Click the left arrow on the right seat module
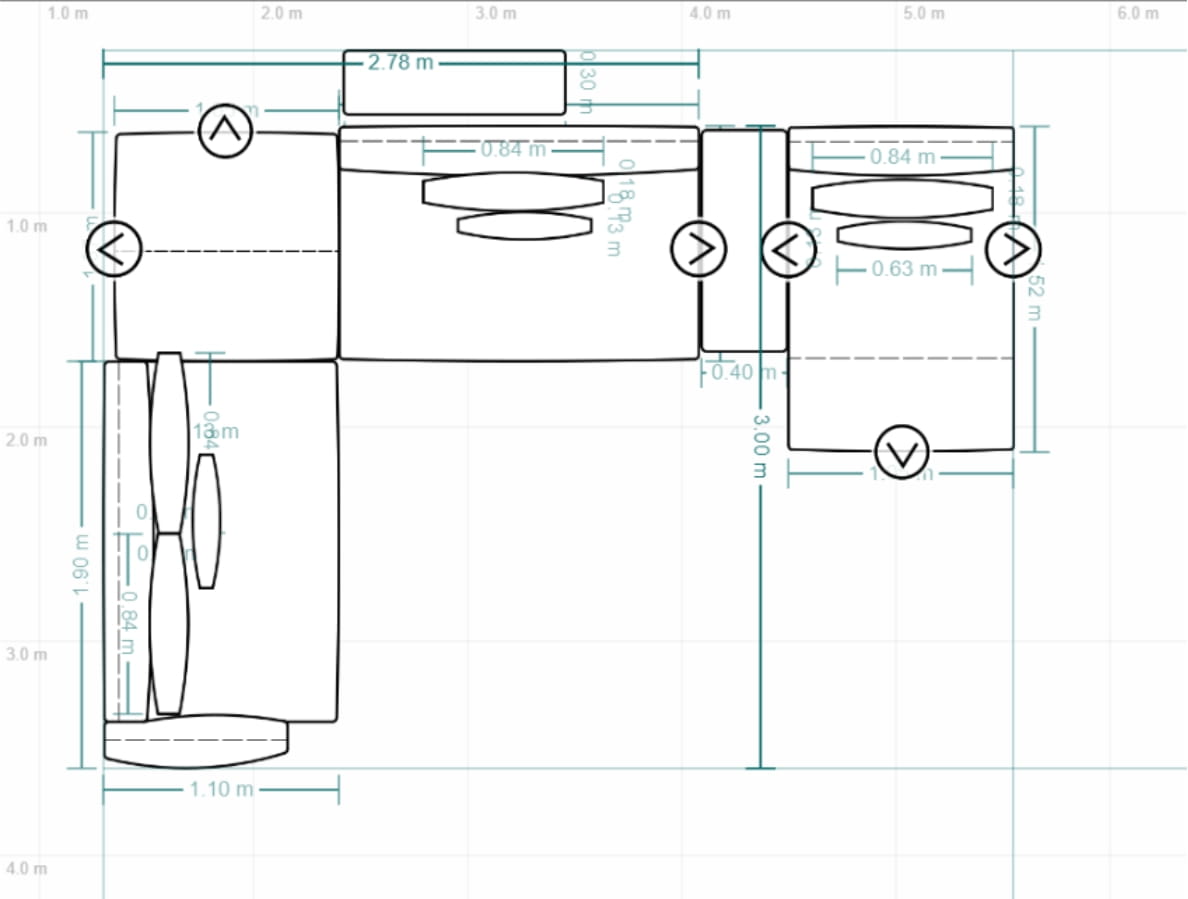 point(789,249)
